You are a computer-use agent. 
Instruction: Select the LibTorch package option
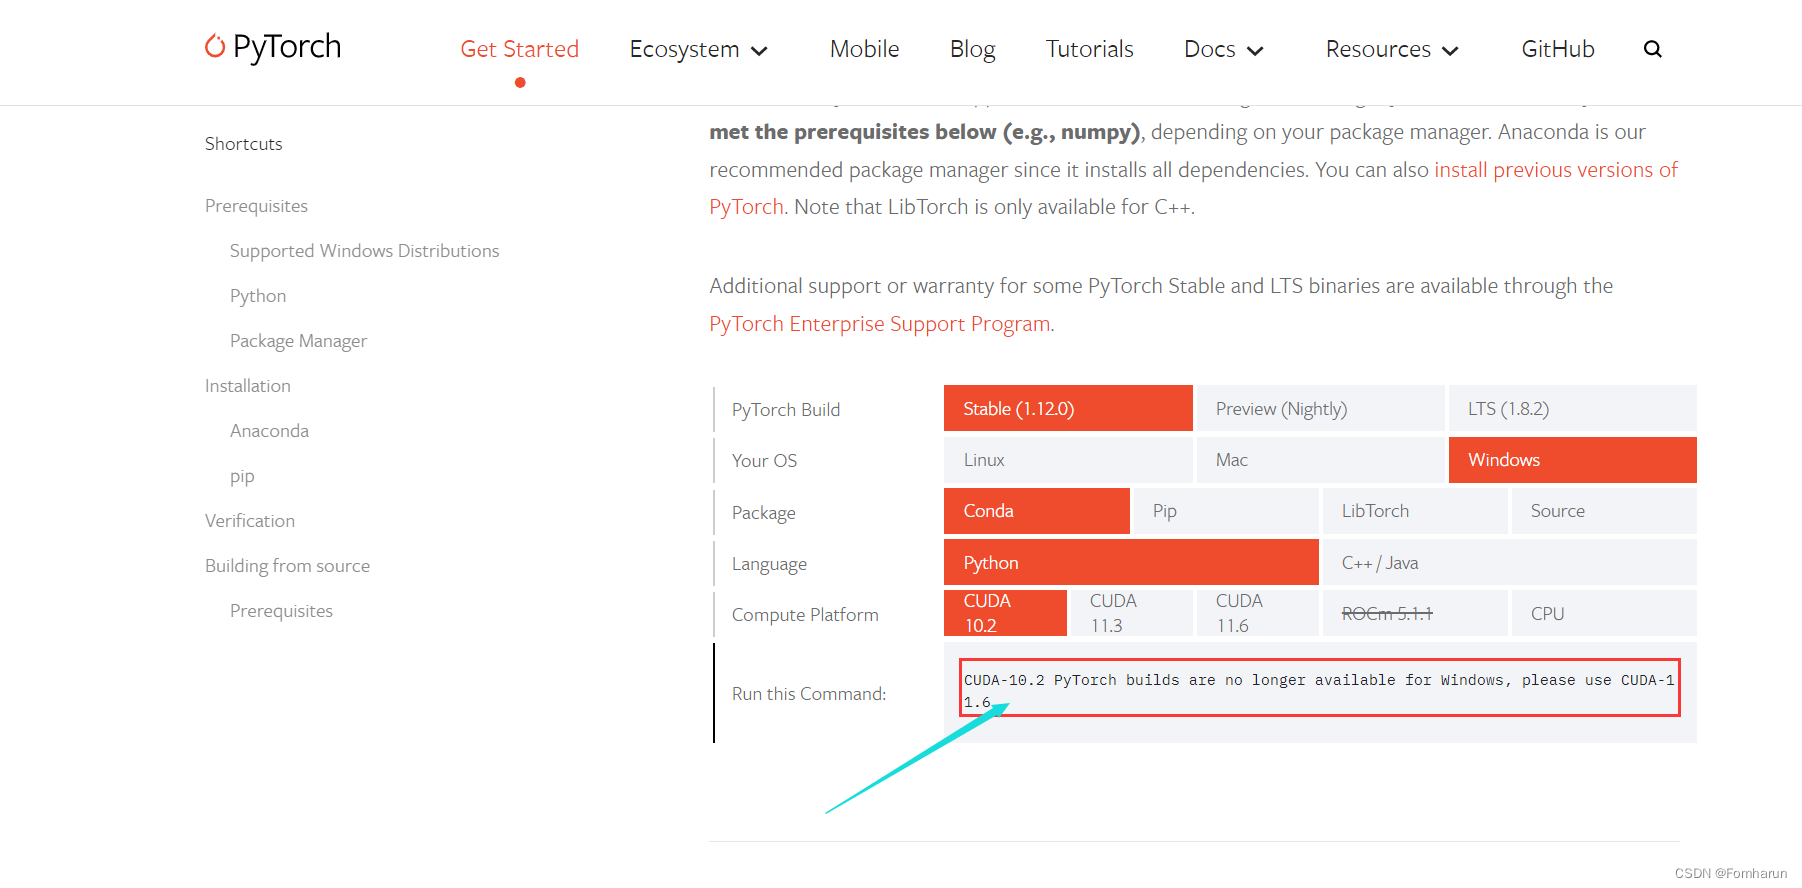click(1415, 511)
